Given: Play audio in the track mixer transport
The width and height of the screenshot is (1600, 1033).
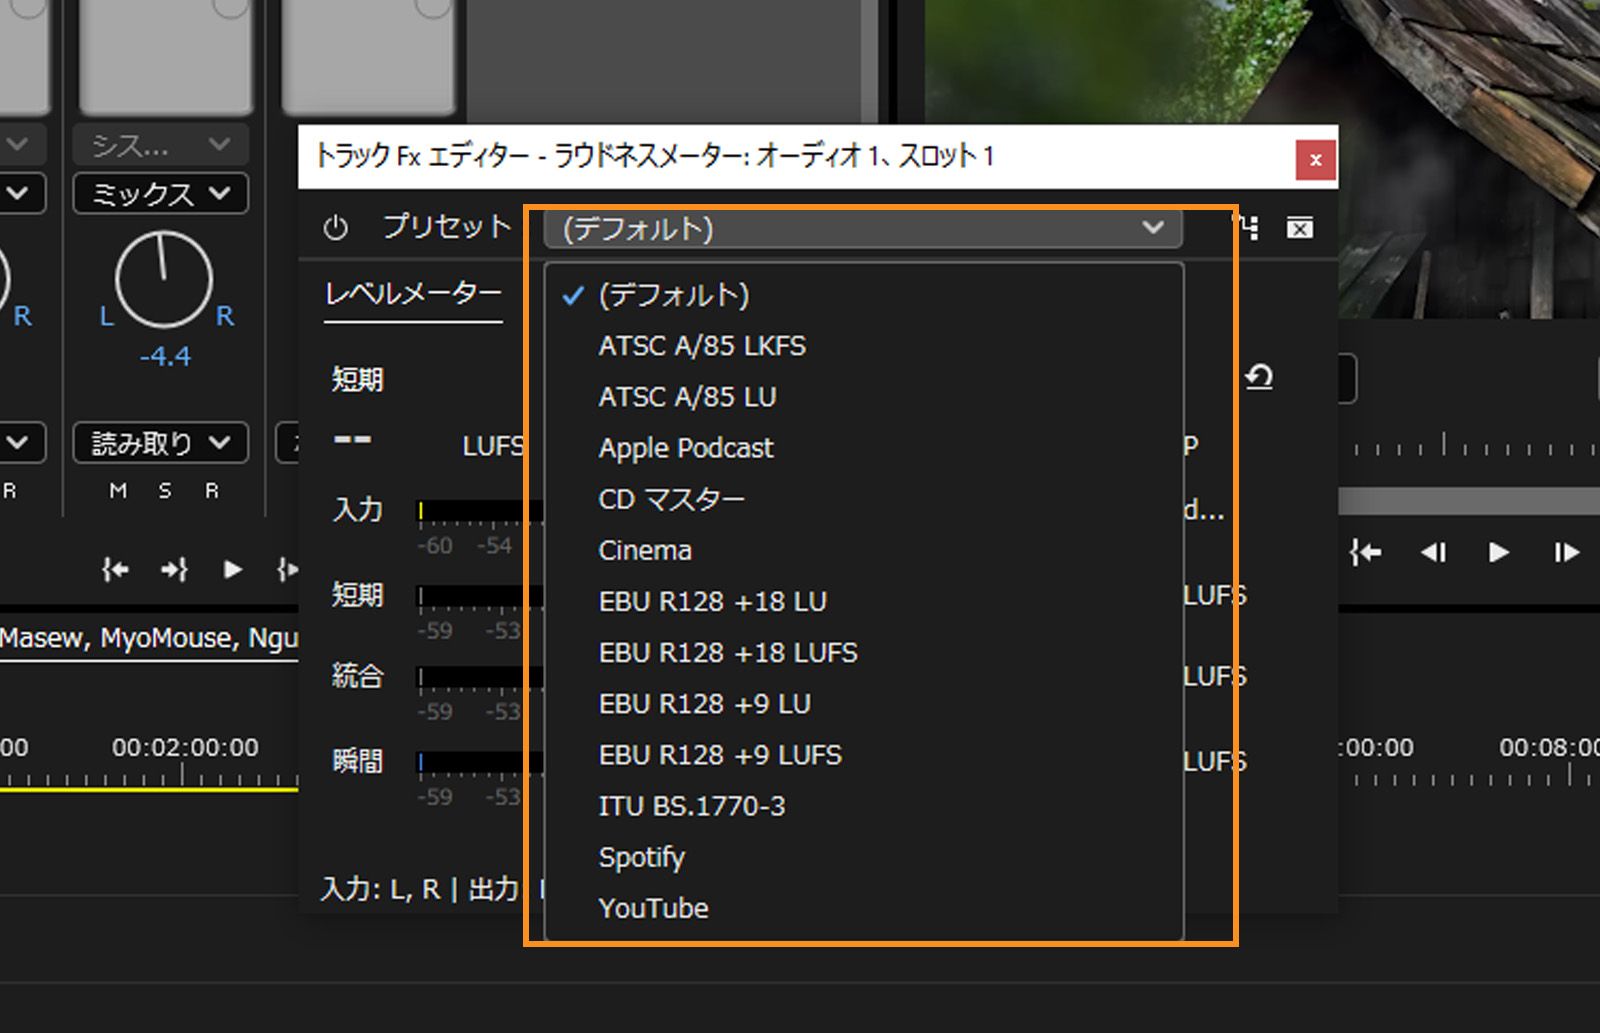Looking at the screenshot, I should click(x=233, y=570).
